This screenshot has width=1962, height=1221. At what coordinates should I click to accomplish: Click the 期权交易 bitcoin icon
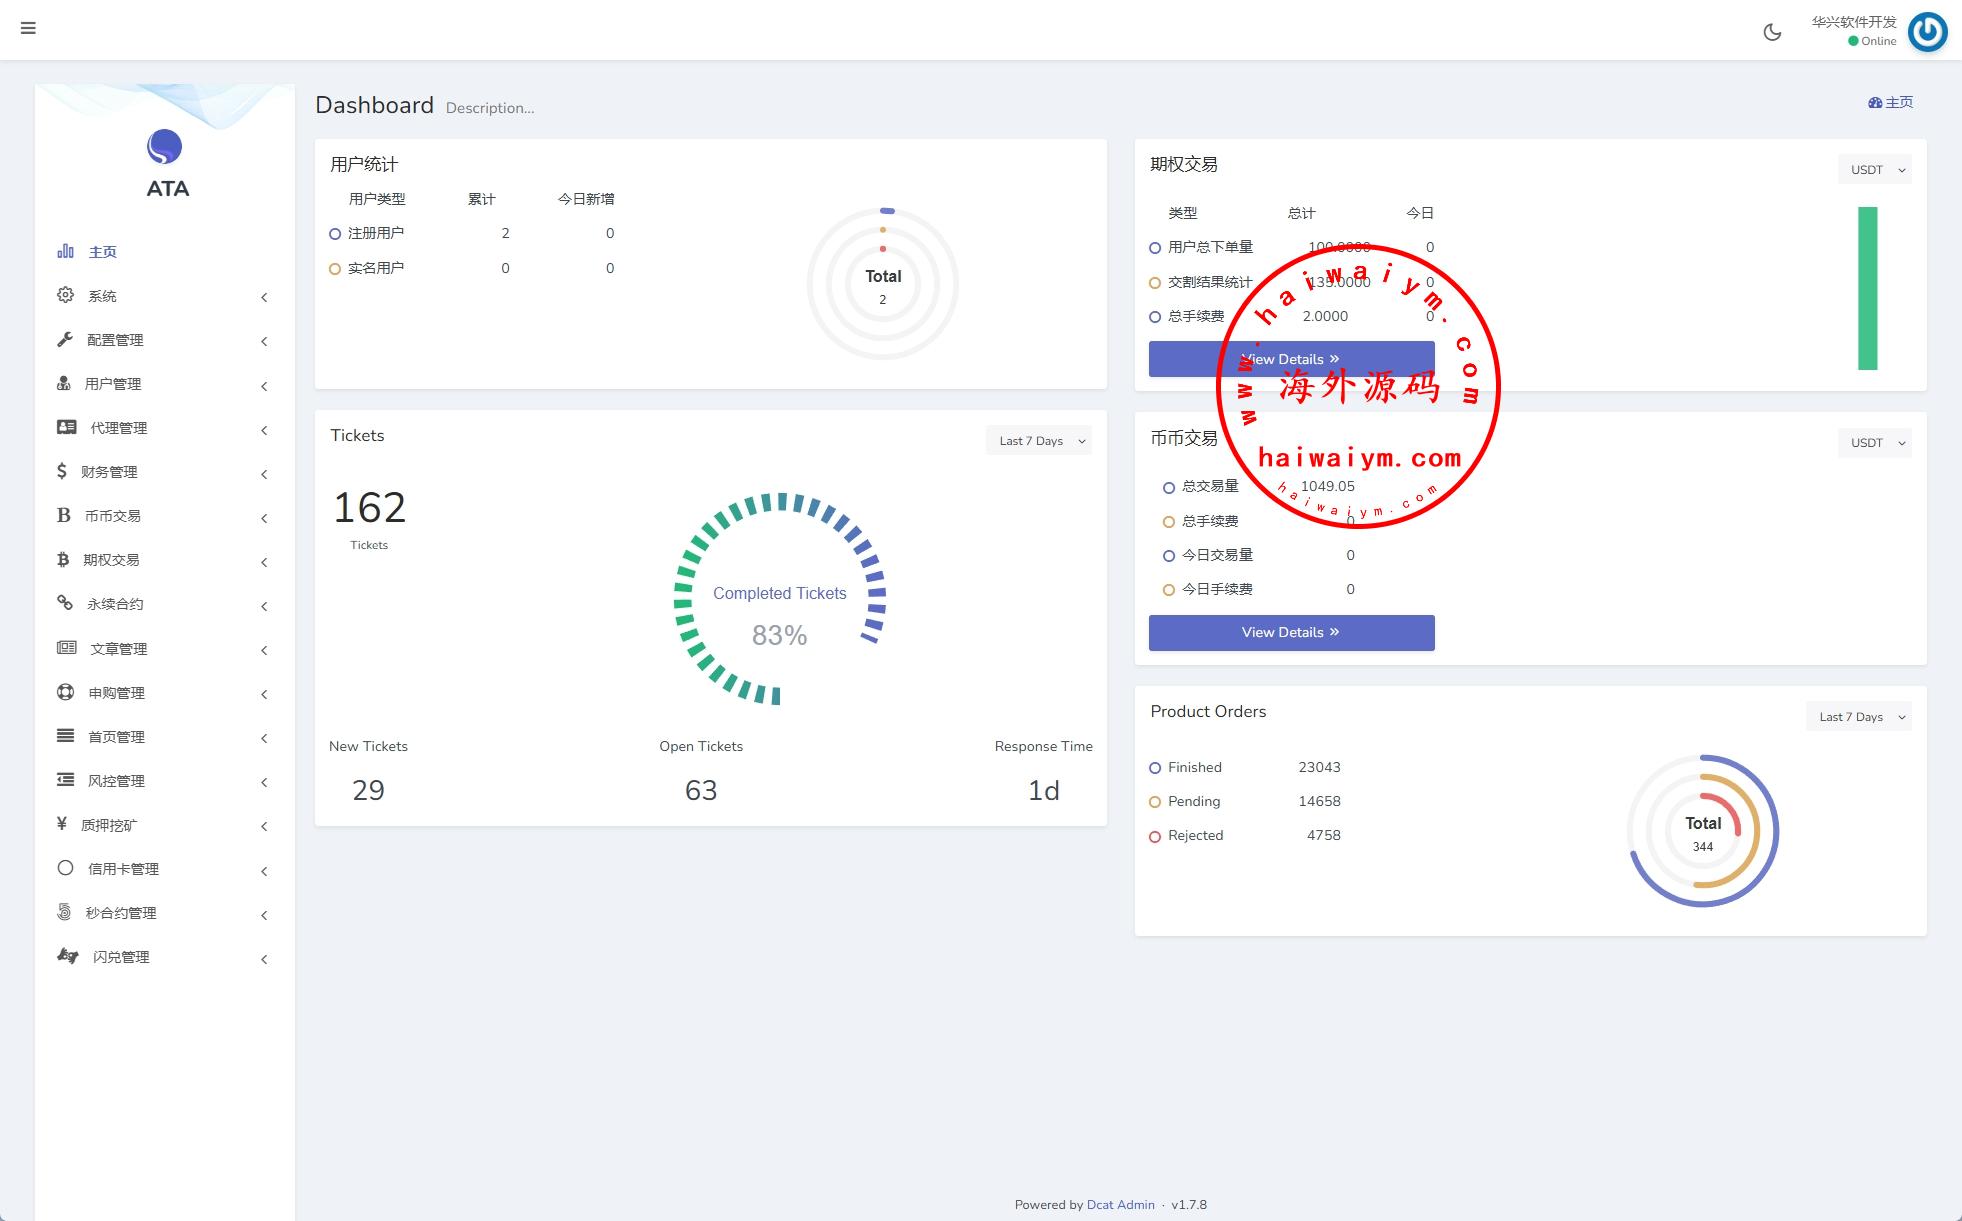point(63,559)
